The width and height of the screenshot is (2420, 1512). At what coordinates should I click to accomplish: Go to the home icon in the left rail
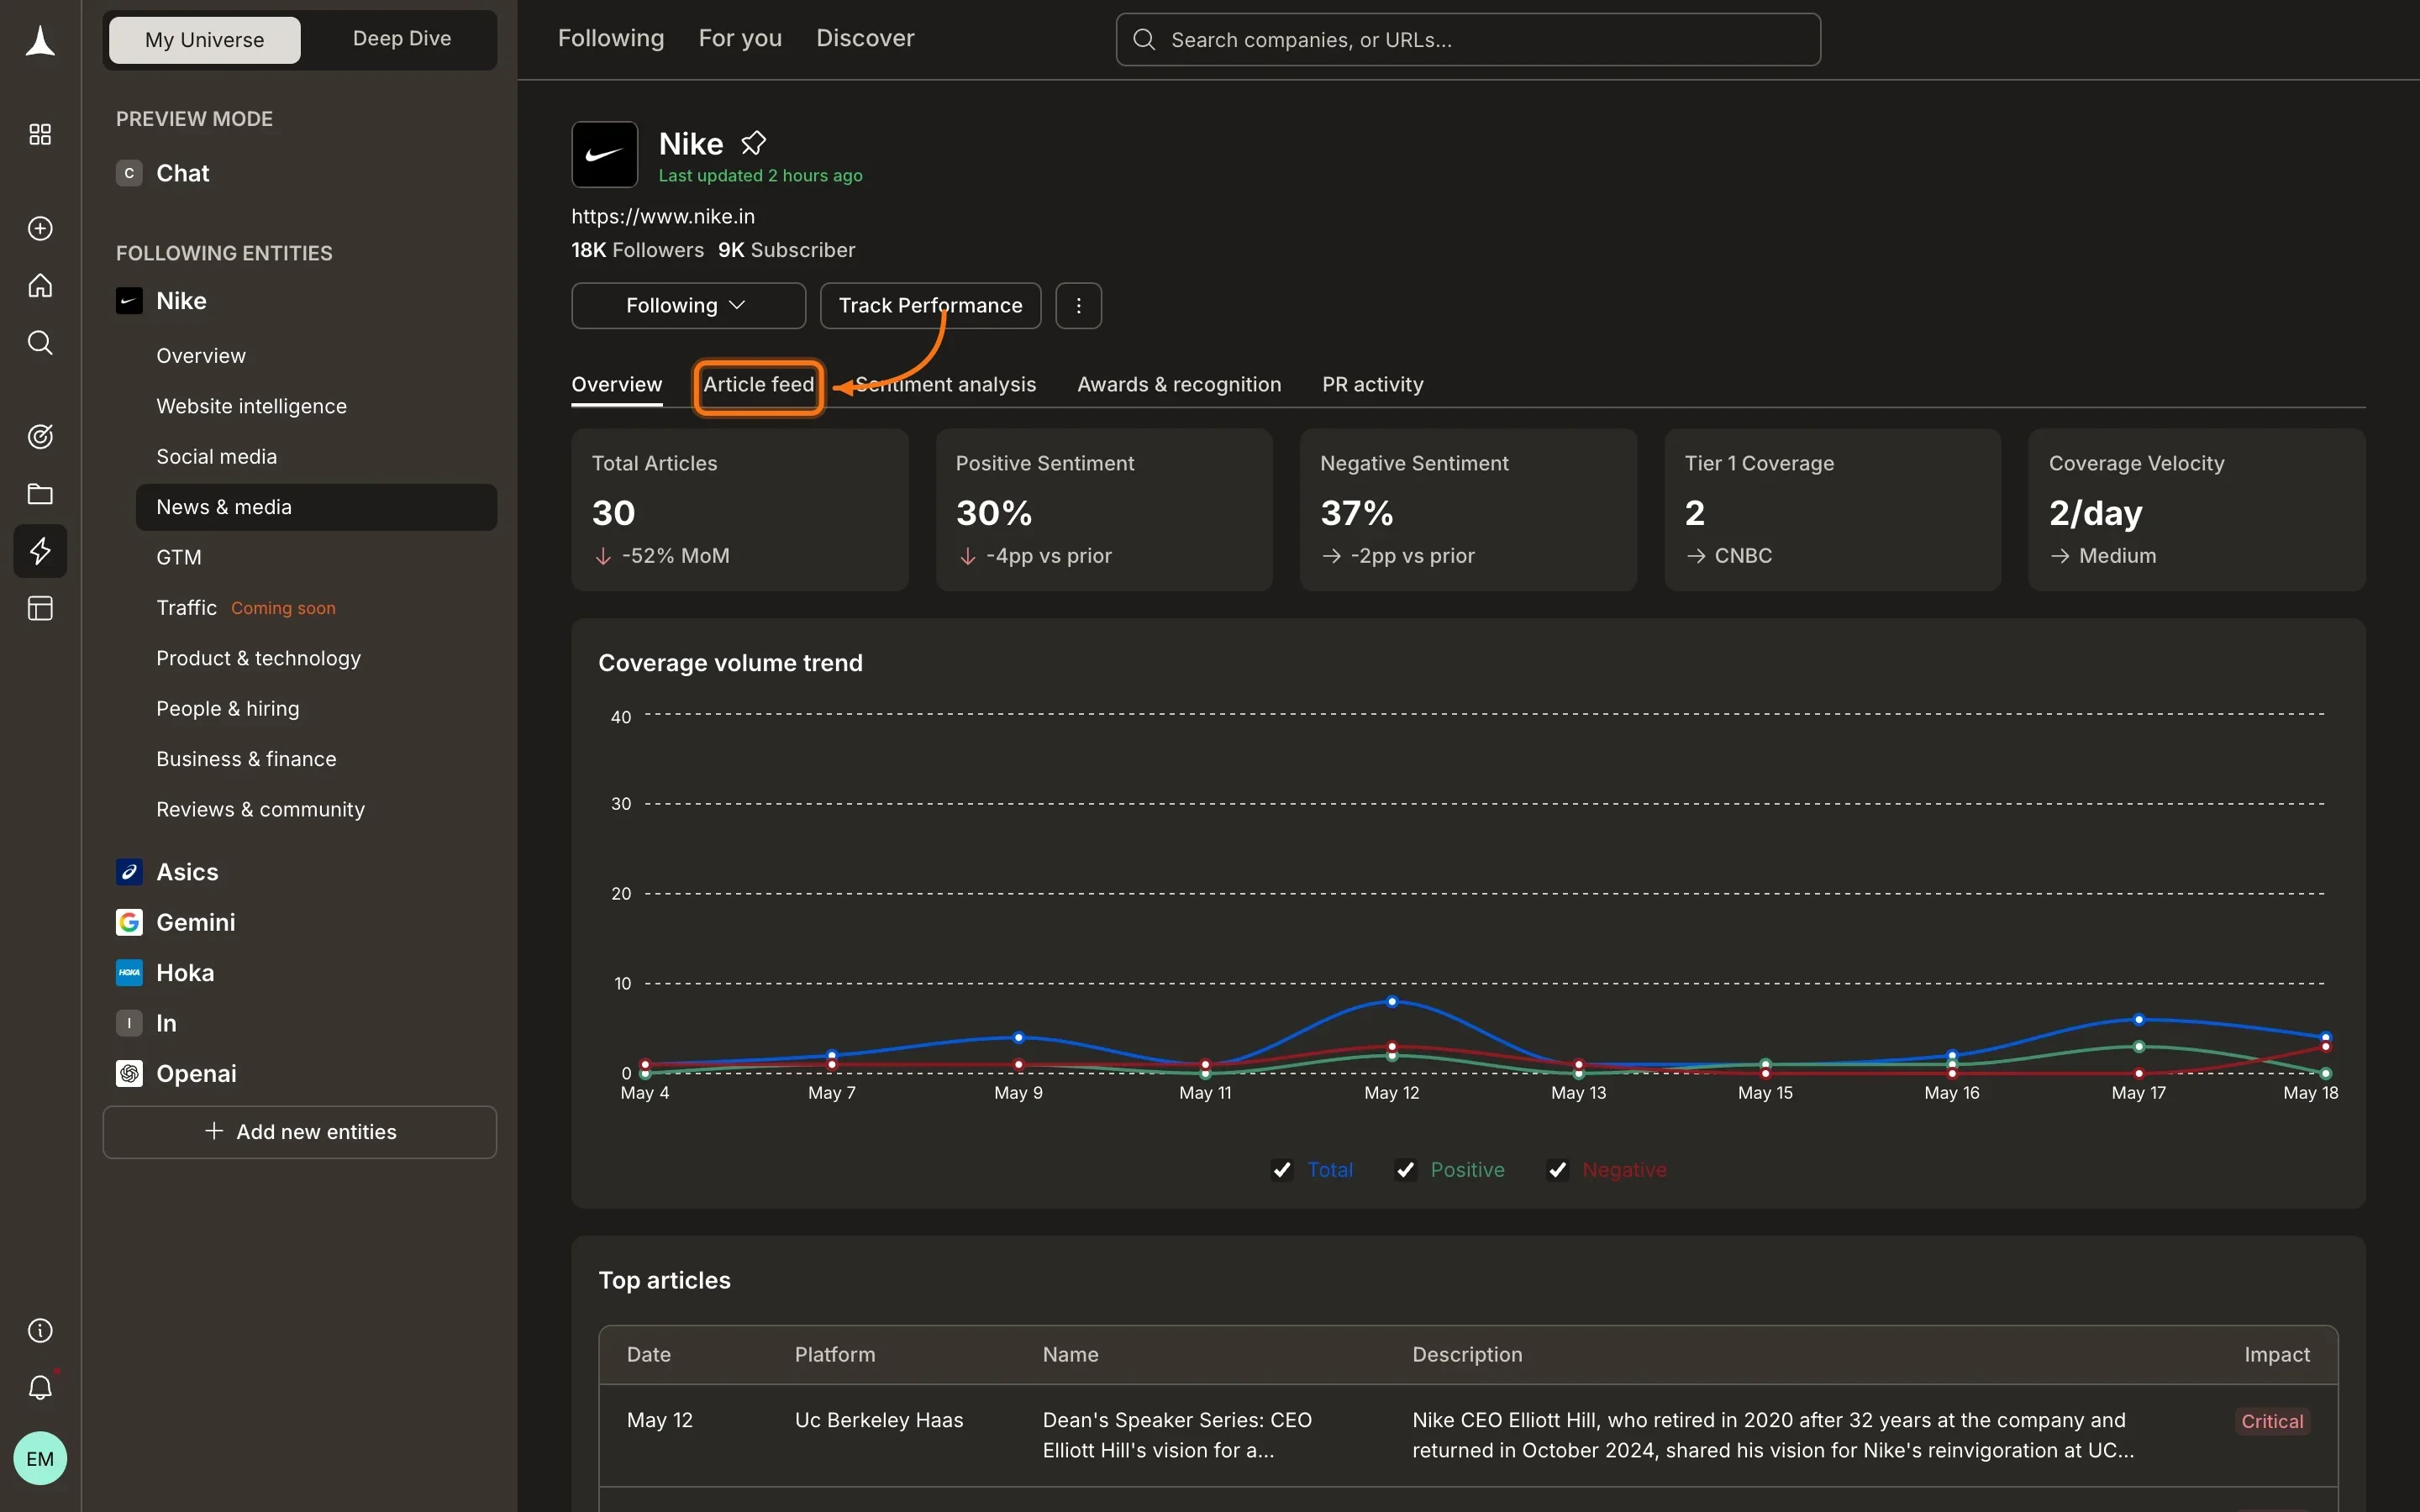pos(40,286)
